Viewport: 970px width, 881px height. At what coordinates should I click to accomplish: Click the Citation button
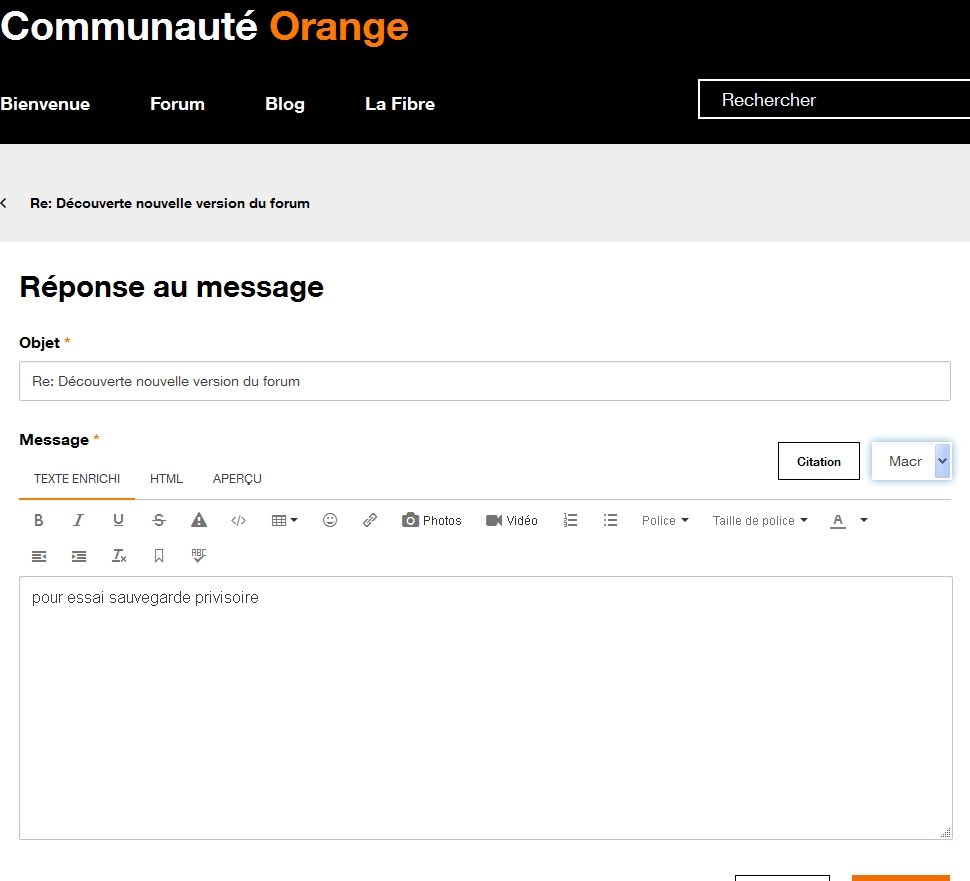[x=818, y=461]
